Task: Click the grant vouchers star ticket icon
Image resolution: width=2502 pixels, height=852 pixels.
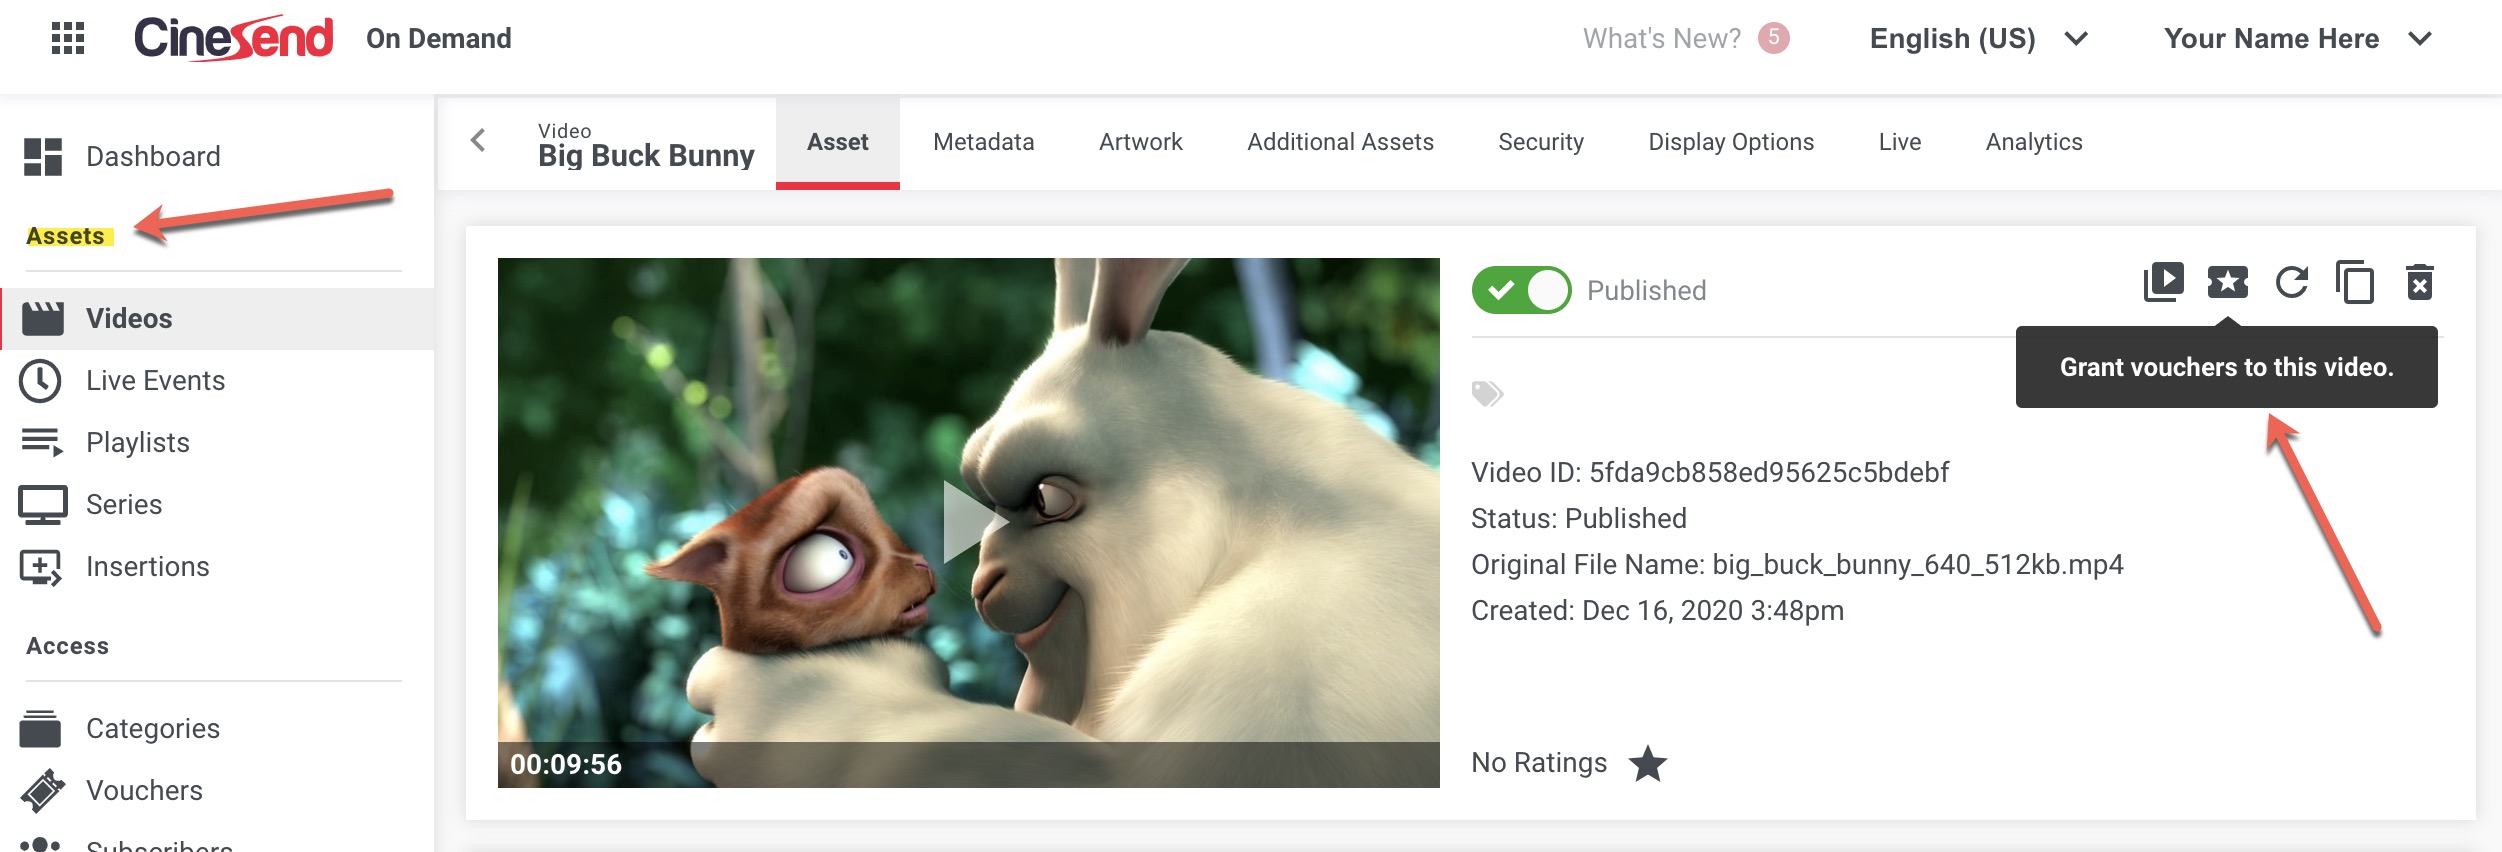Action: 2227,282
